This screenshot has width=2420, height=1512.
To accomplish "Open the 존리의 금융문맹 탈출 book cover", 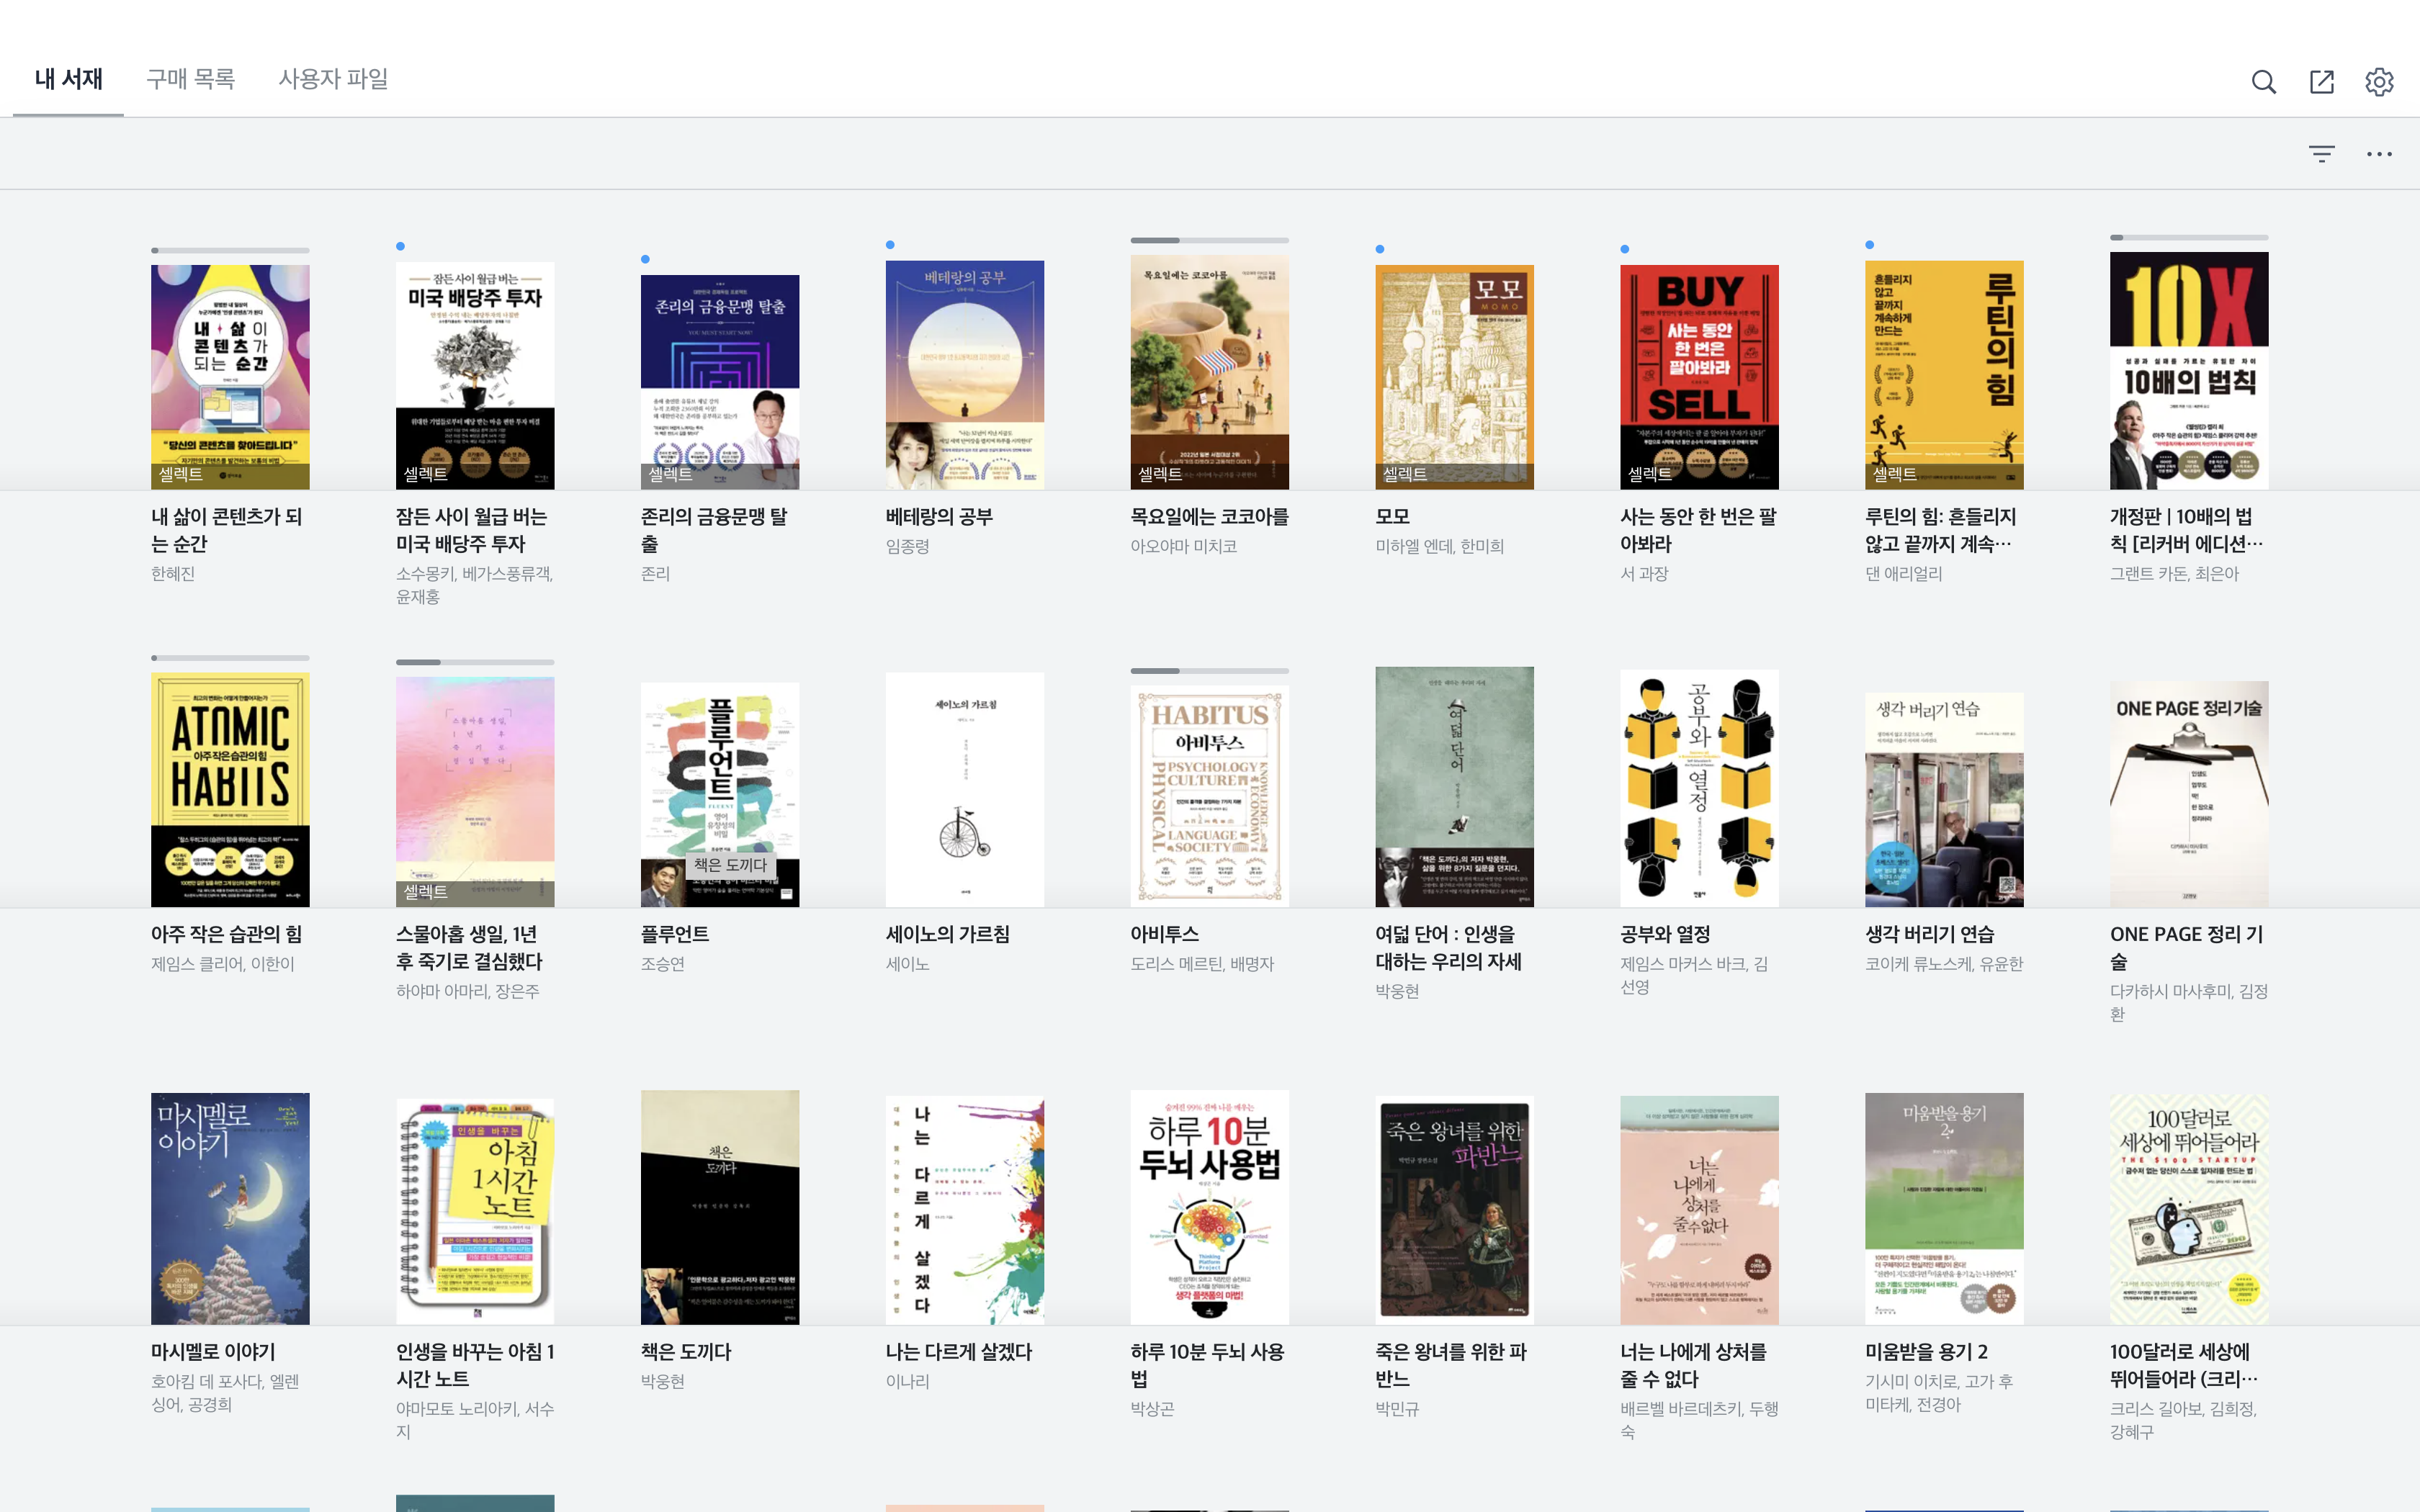I will tap(720, 382).
